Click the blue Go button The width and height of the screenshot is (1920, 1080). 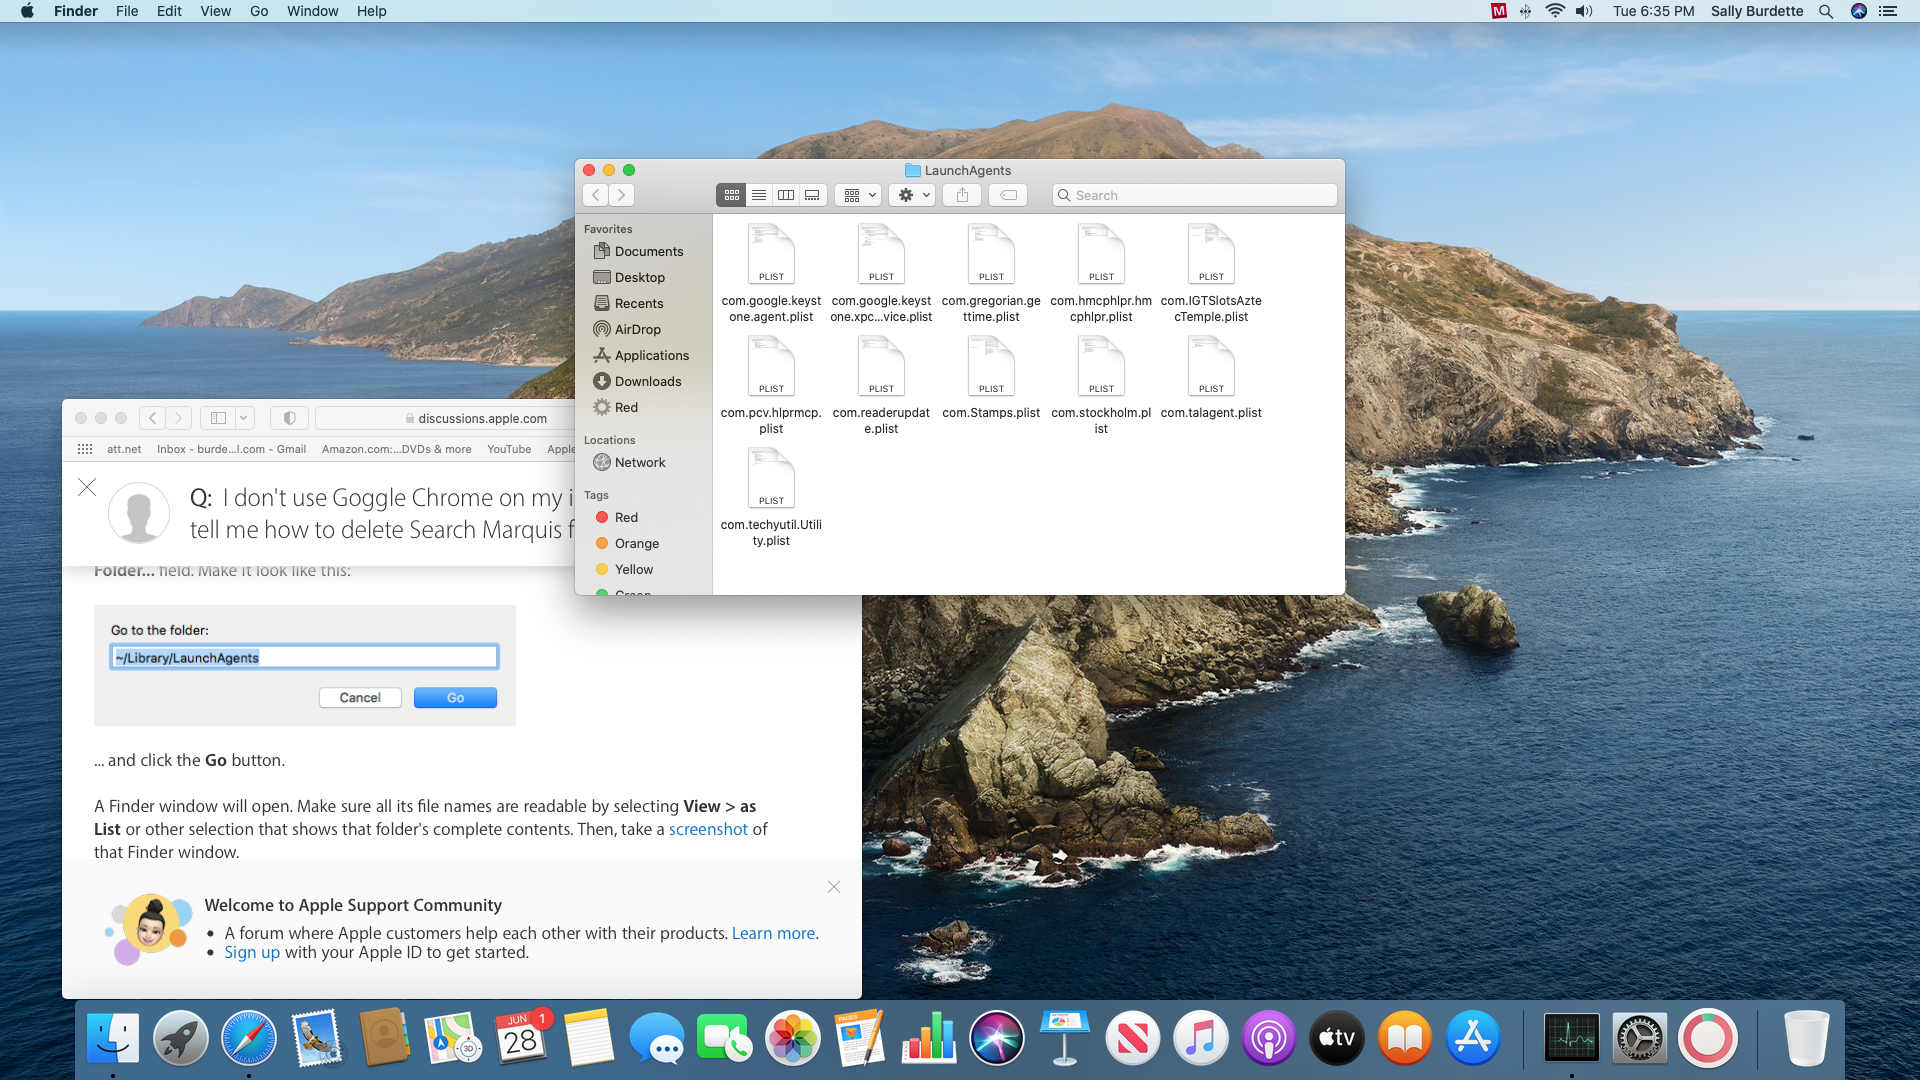455,698
